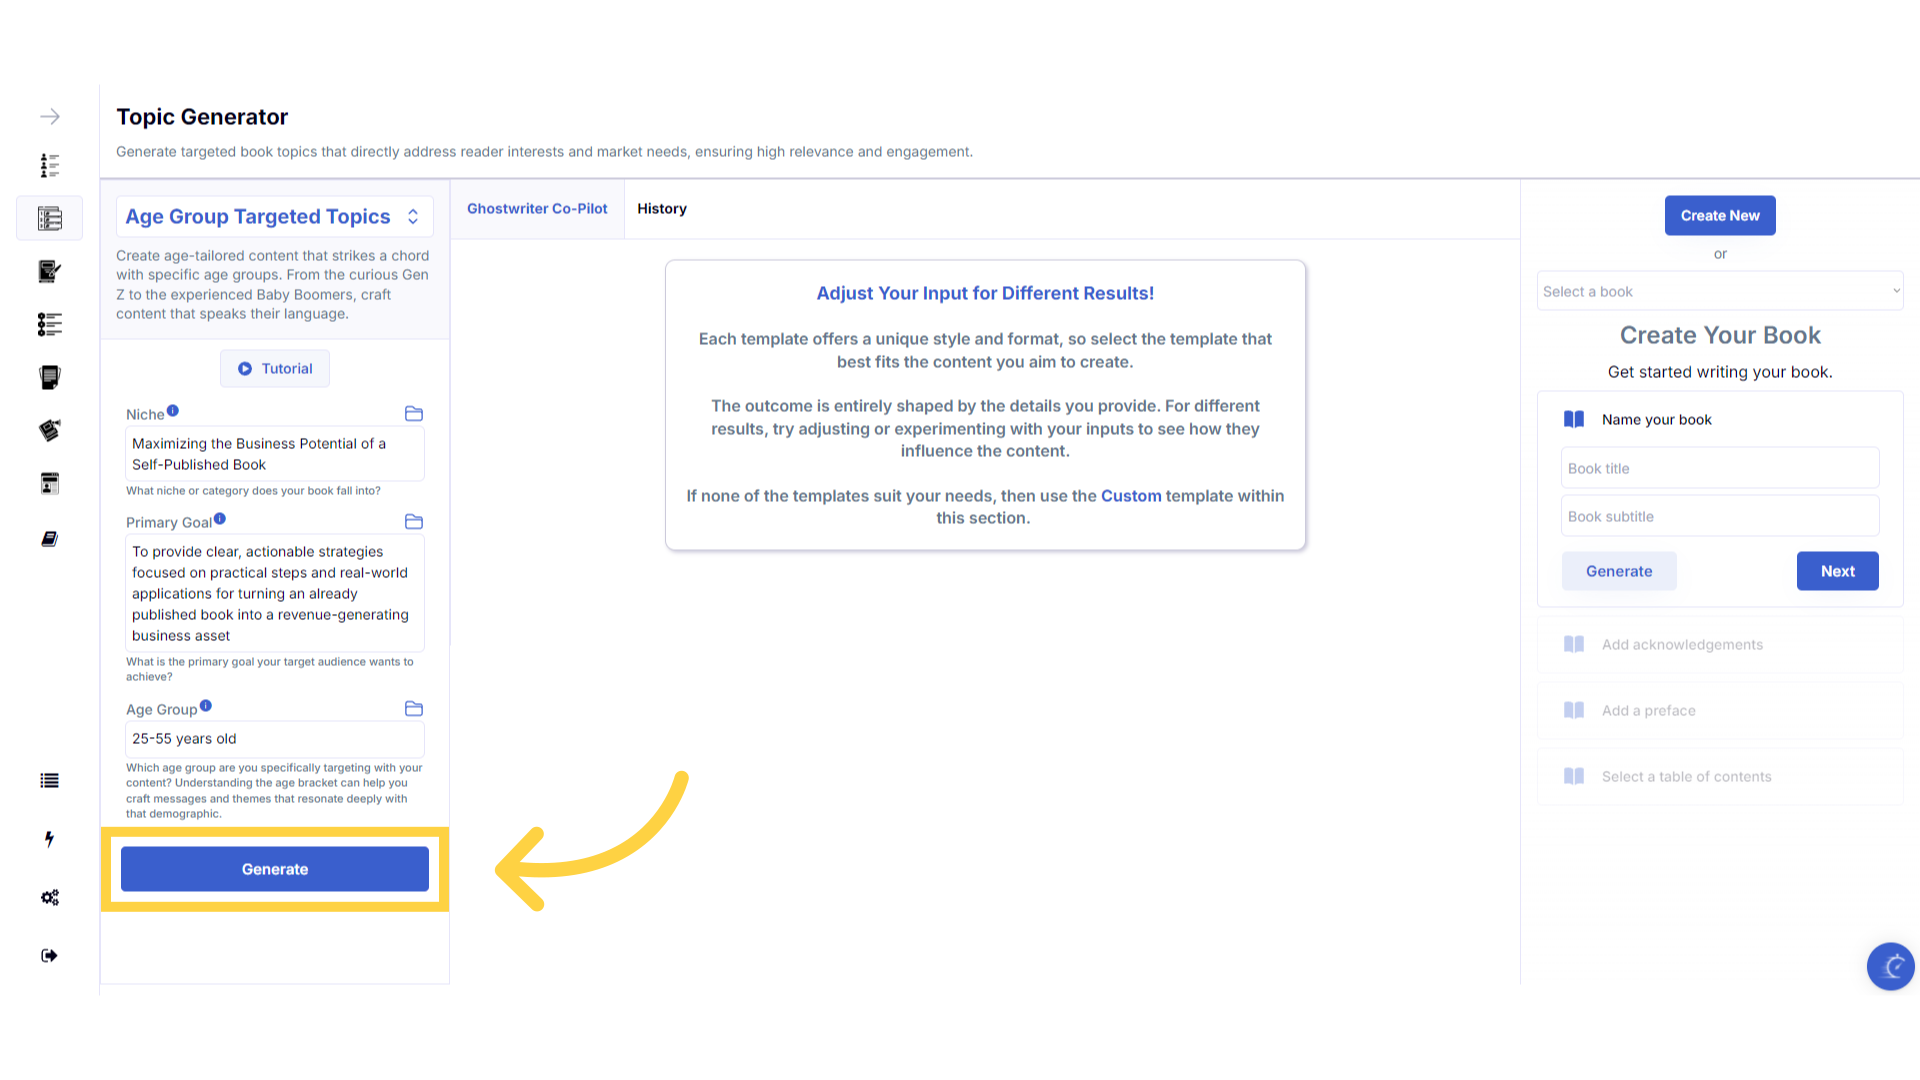Open the Select a book dropdown
Viewport: 1920px width, 1080px height.
coord(1719,291)
